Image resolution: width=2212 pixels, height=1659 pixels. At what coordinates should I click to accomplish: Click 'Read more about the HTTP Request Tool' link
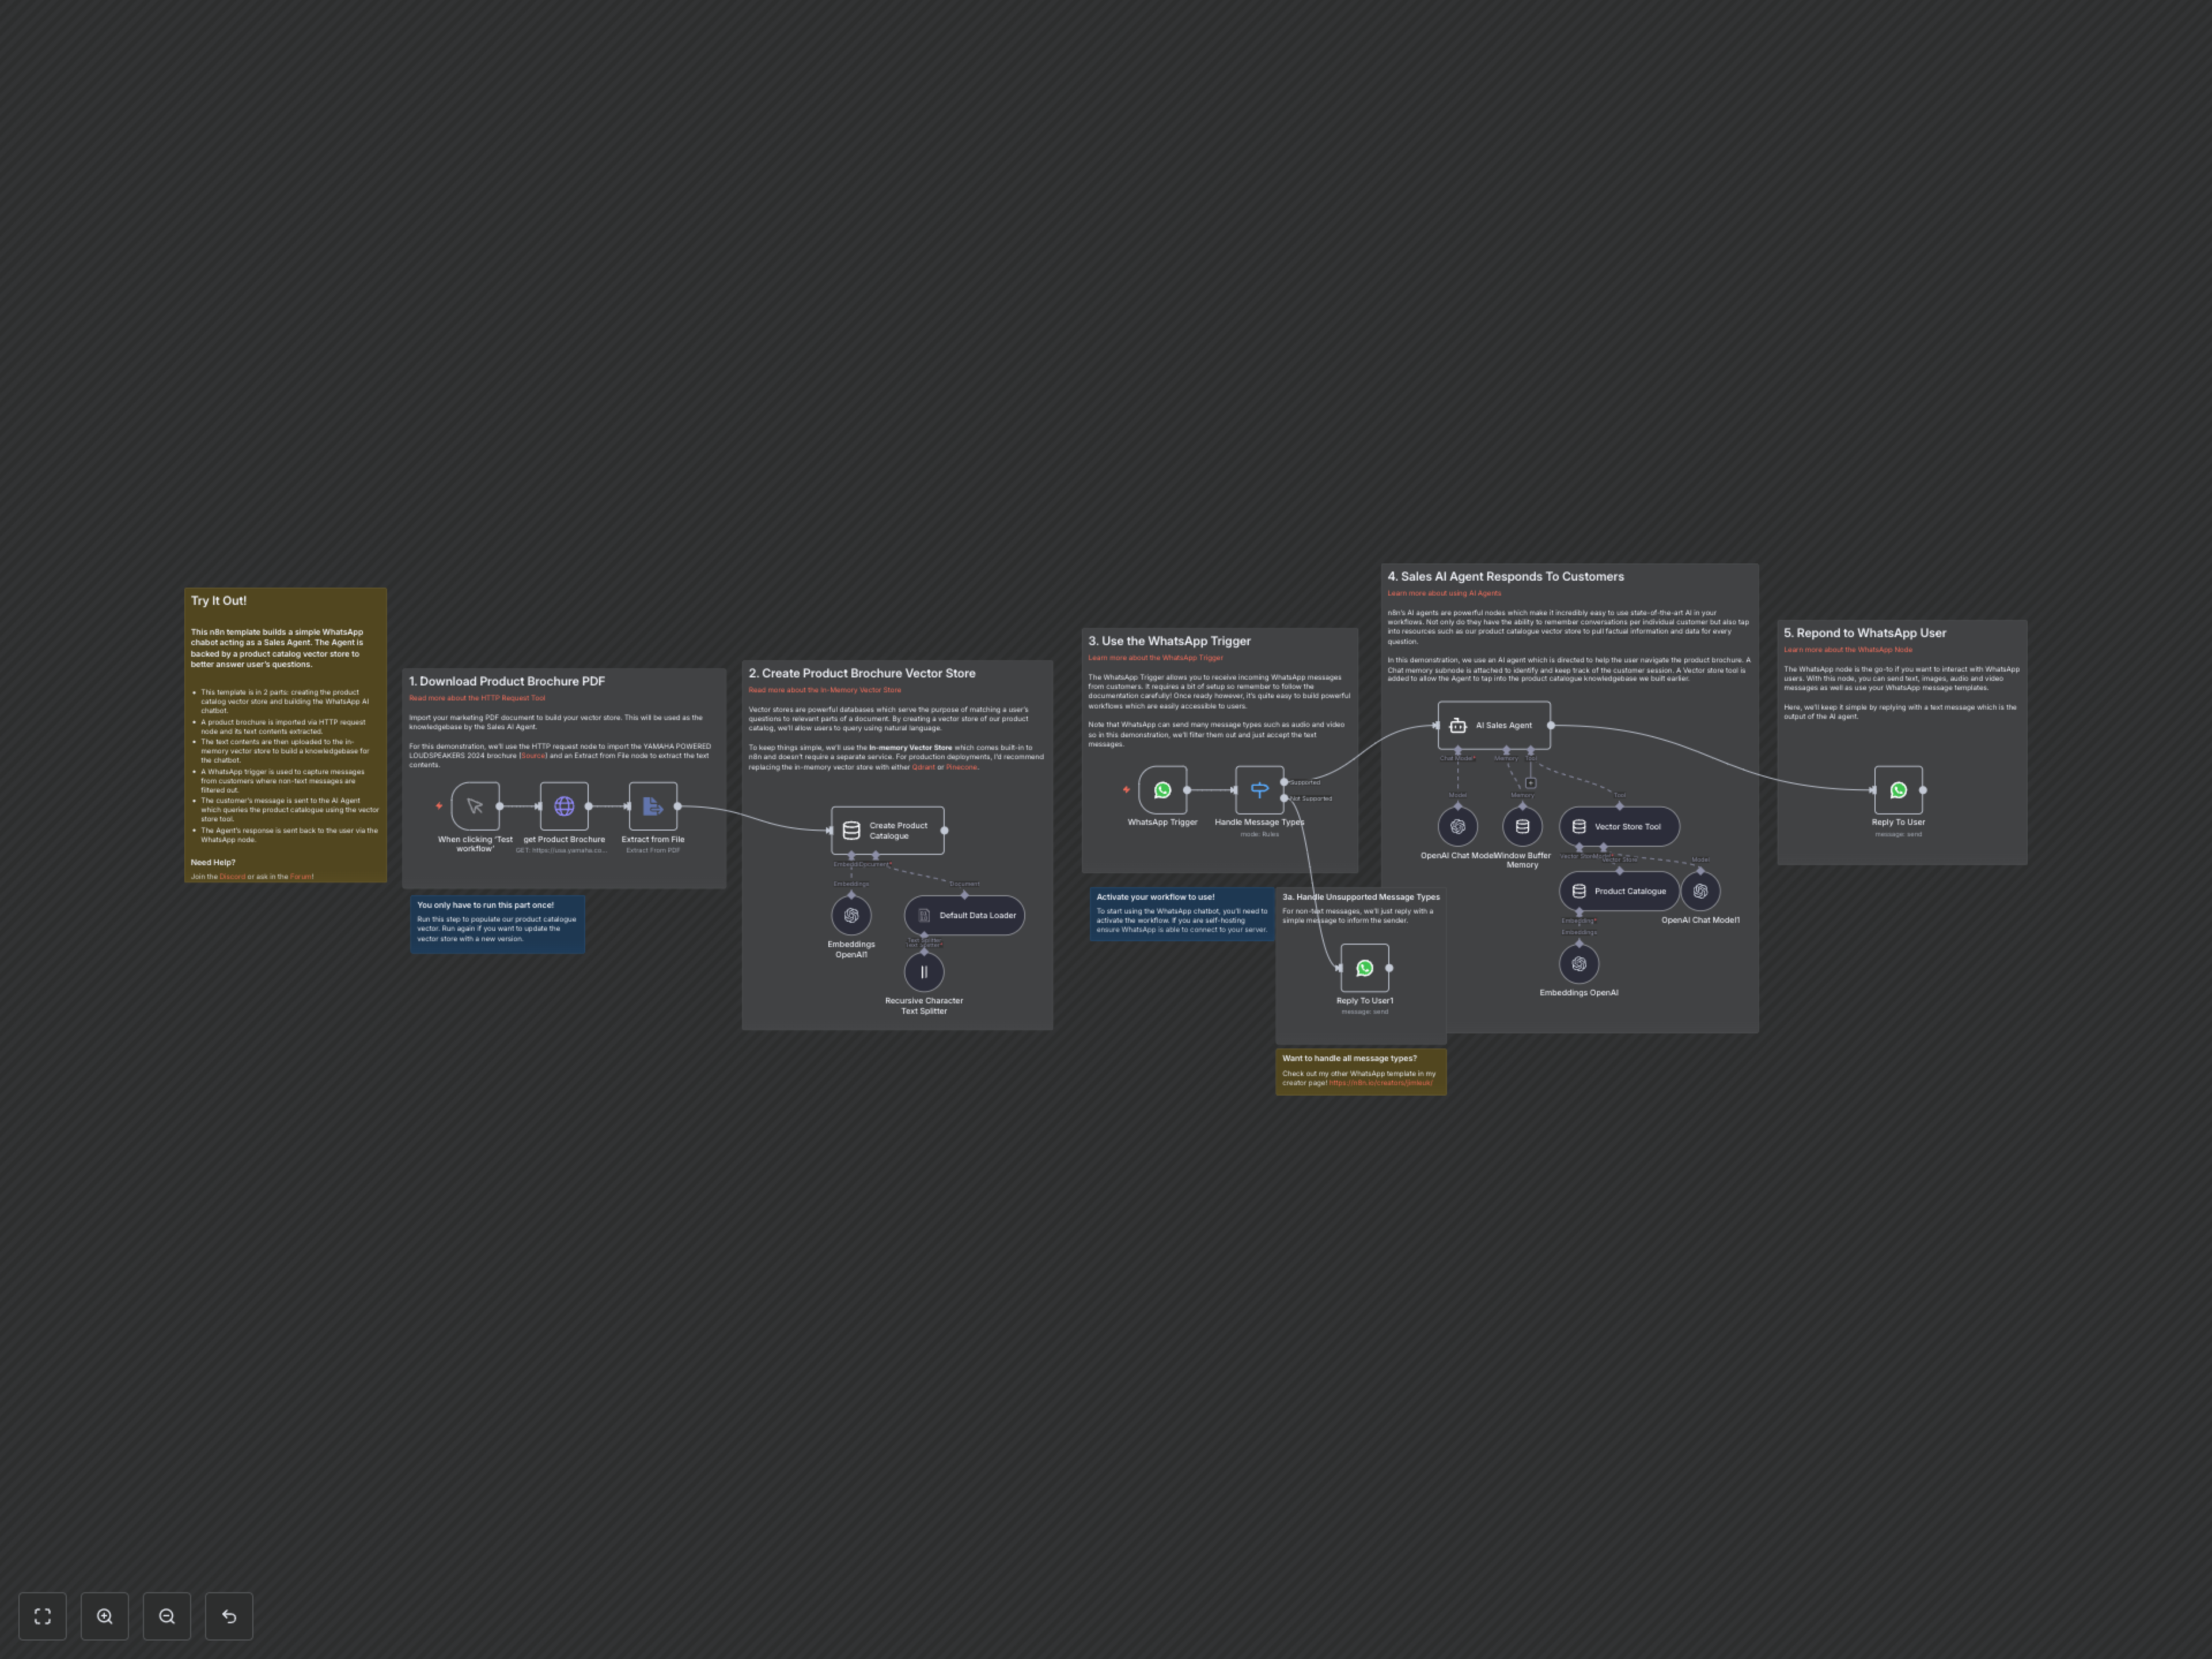coord(476,698)
